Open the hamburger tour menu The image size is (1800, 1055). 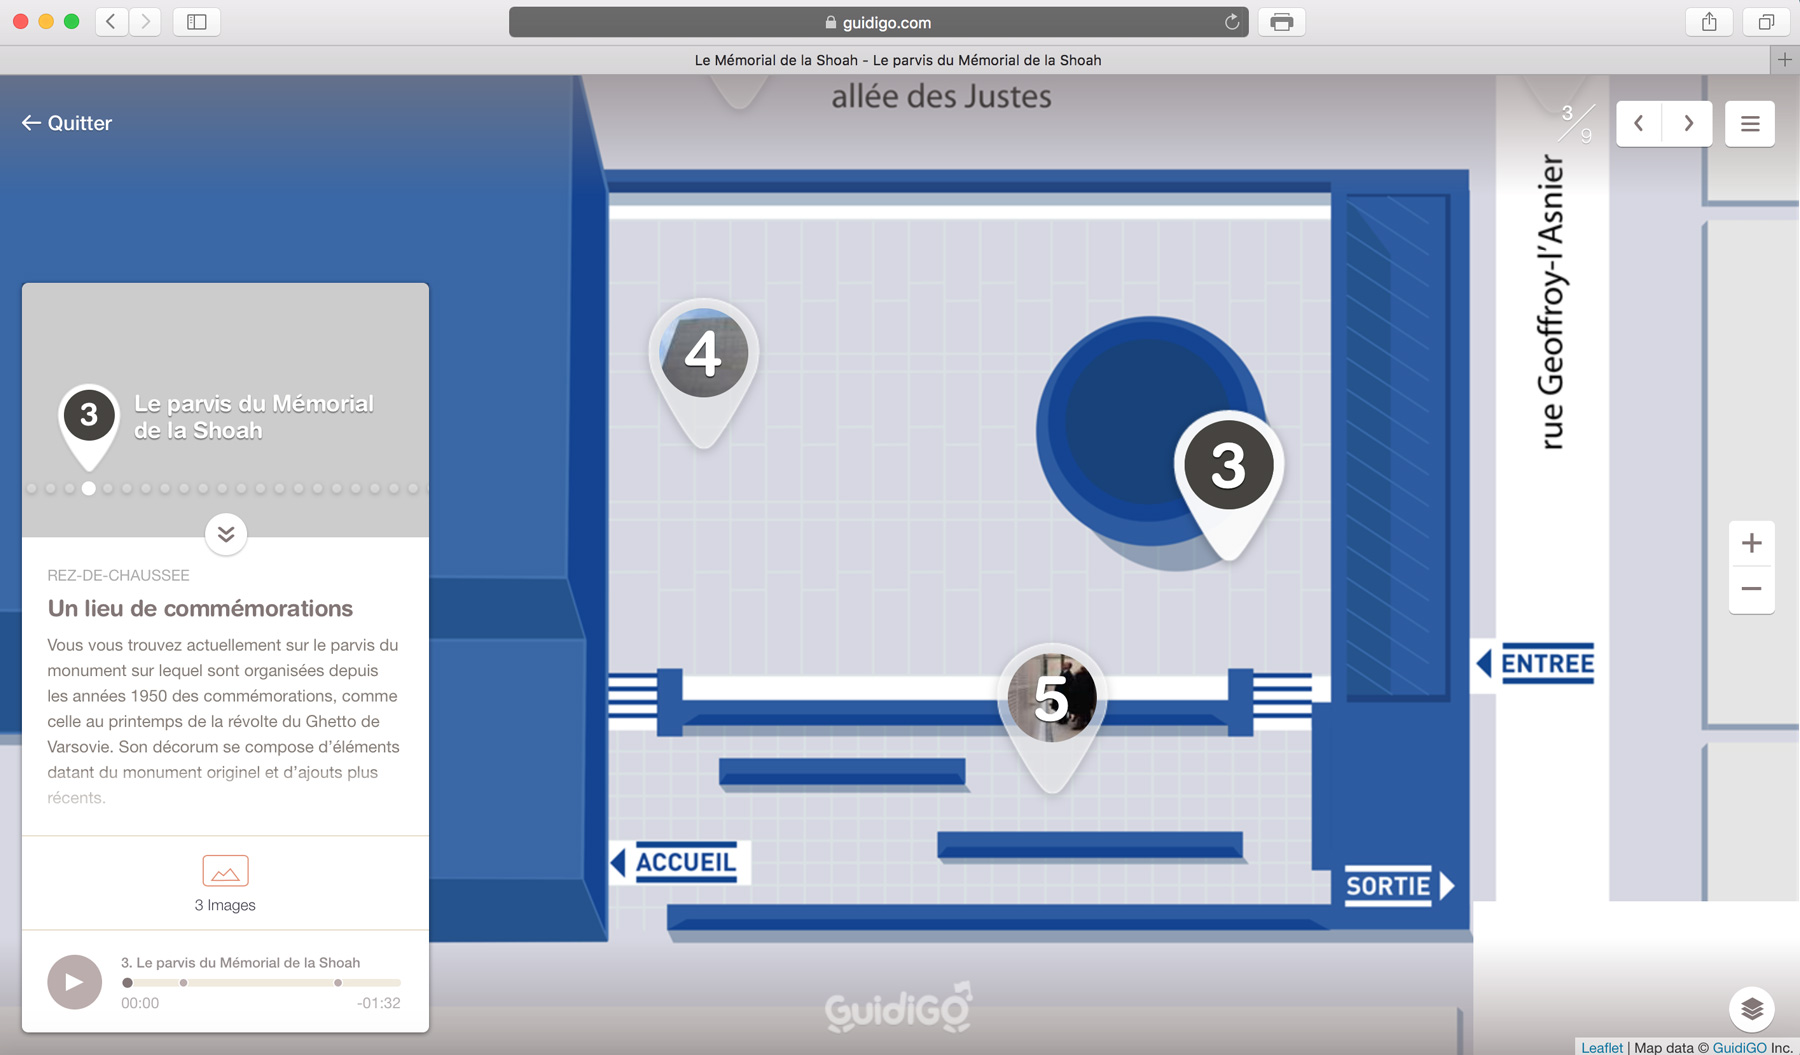[1749, 124]
